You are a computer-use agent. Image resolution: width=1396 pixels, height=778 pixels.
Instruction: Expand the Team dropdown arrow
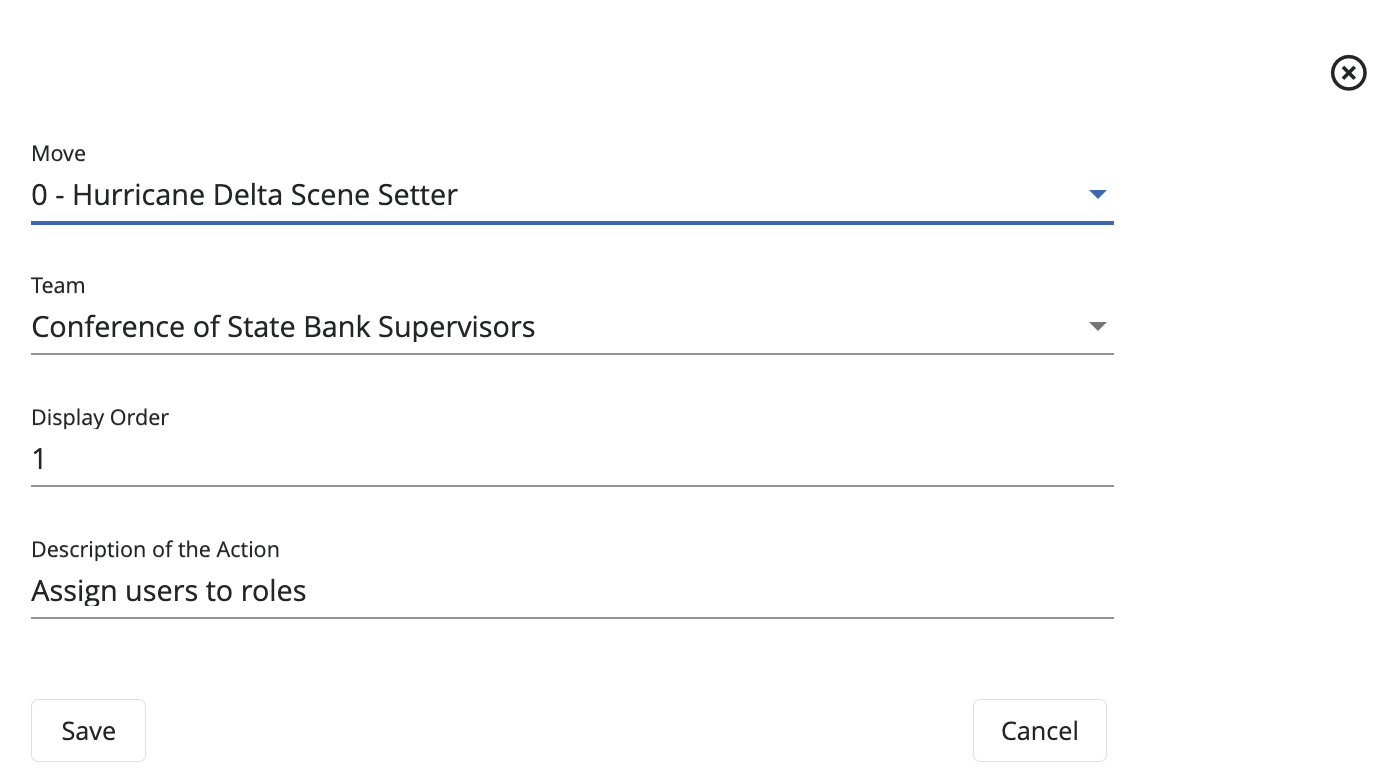point(1097,326)
